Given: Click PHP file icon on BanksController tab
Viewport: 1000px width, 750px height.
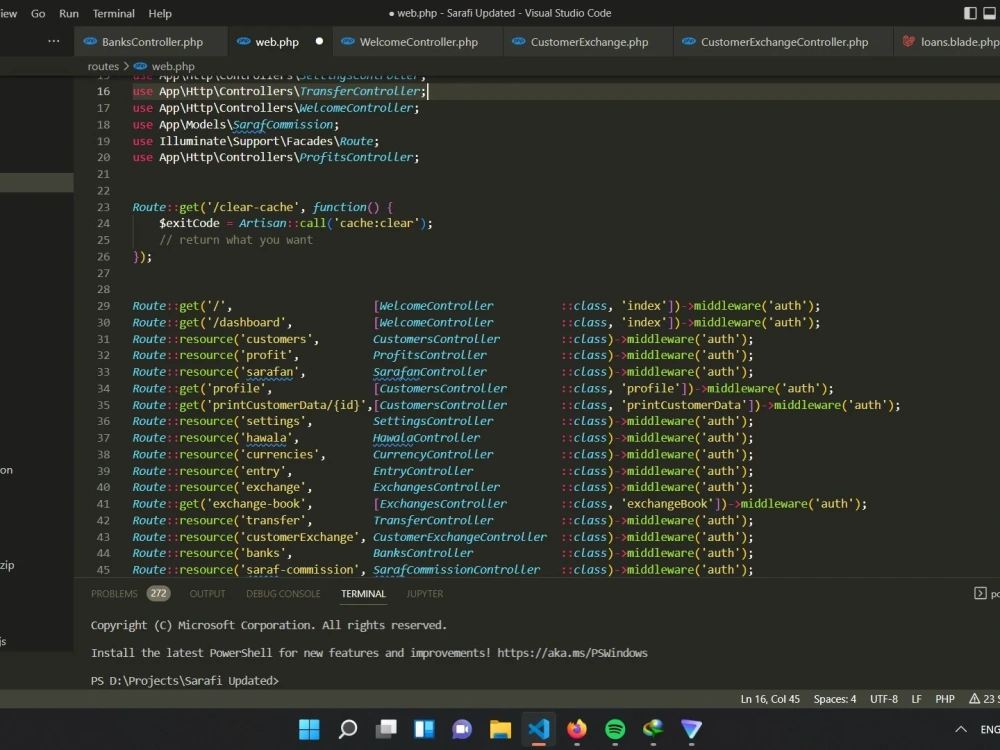Looking at the screenshot, I should 90,41.
